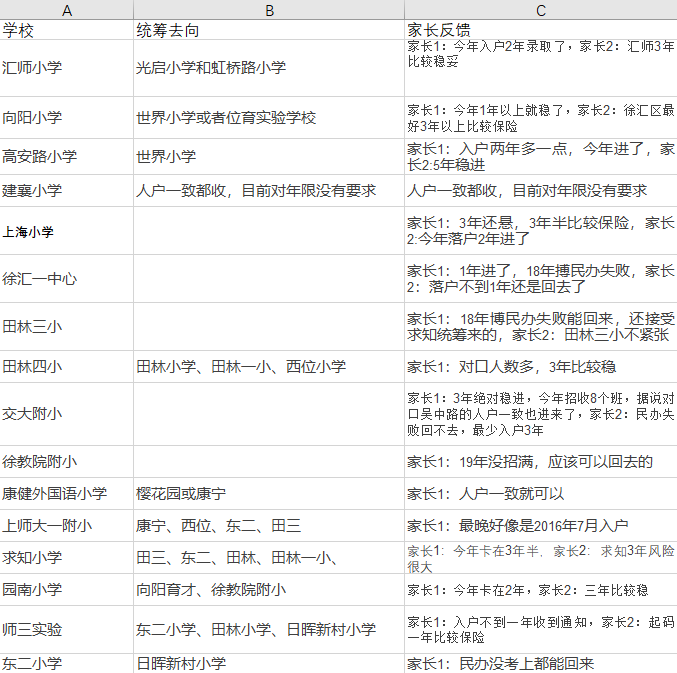Select column C header
The image size is (677, 673).
click(x=541, y=9)
